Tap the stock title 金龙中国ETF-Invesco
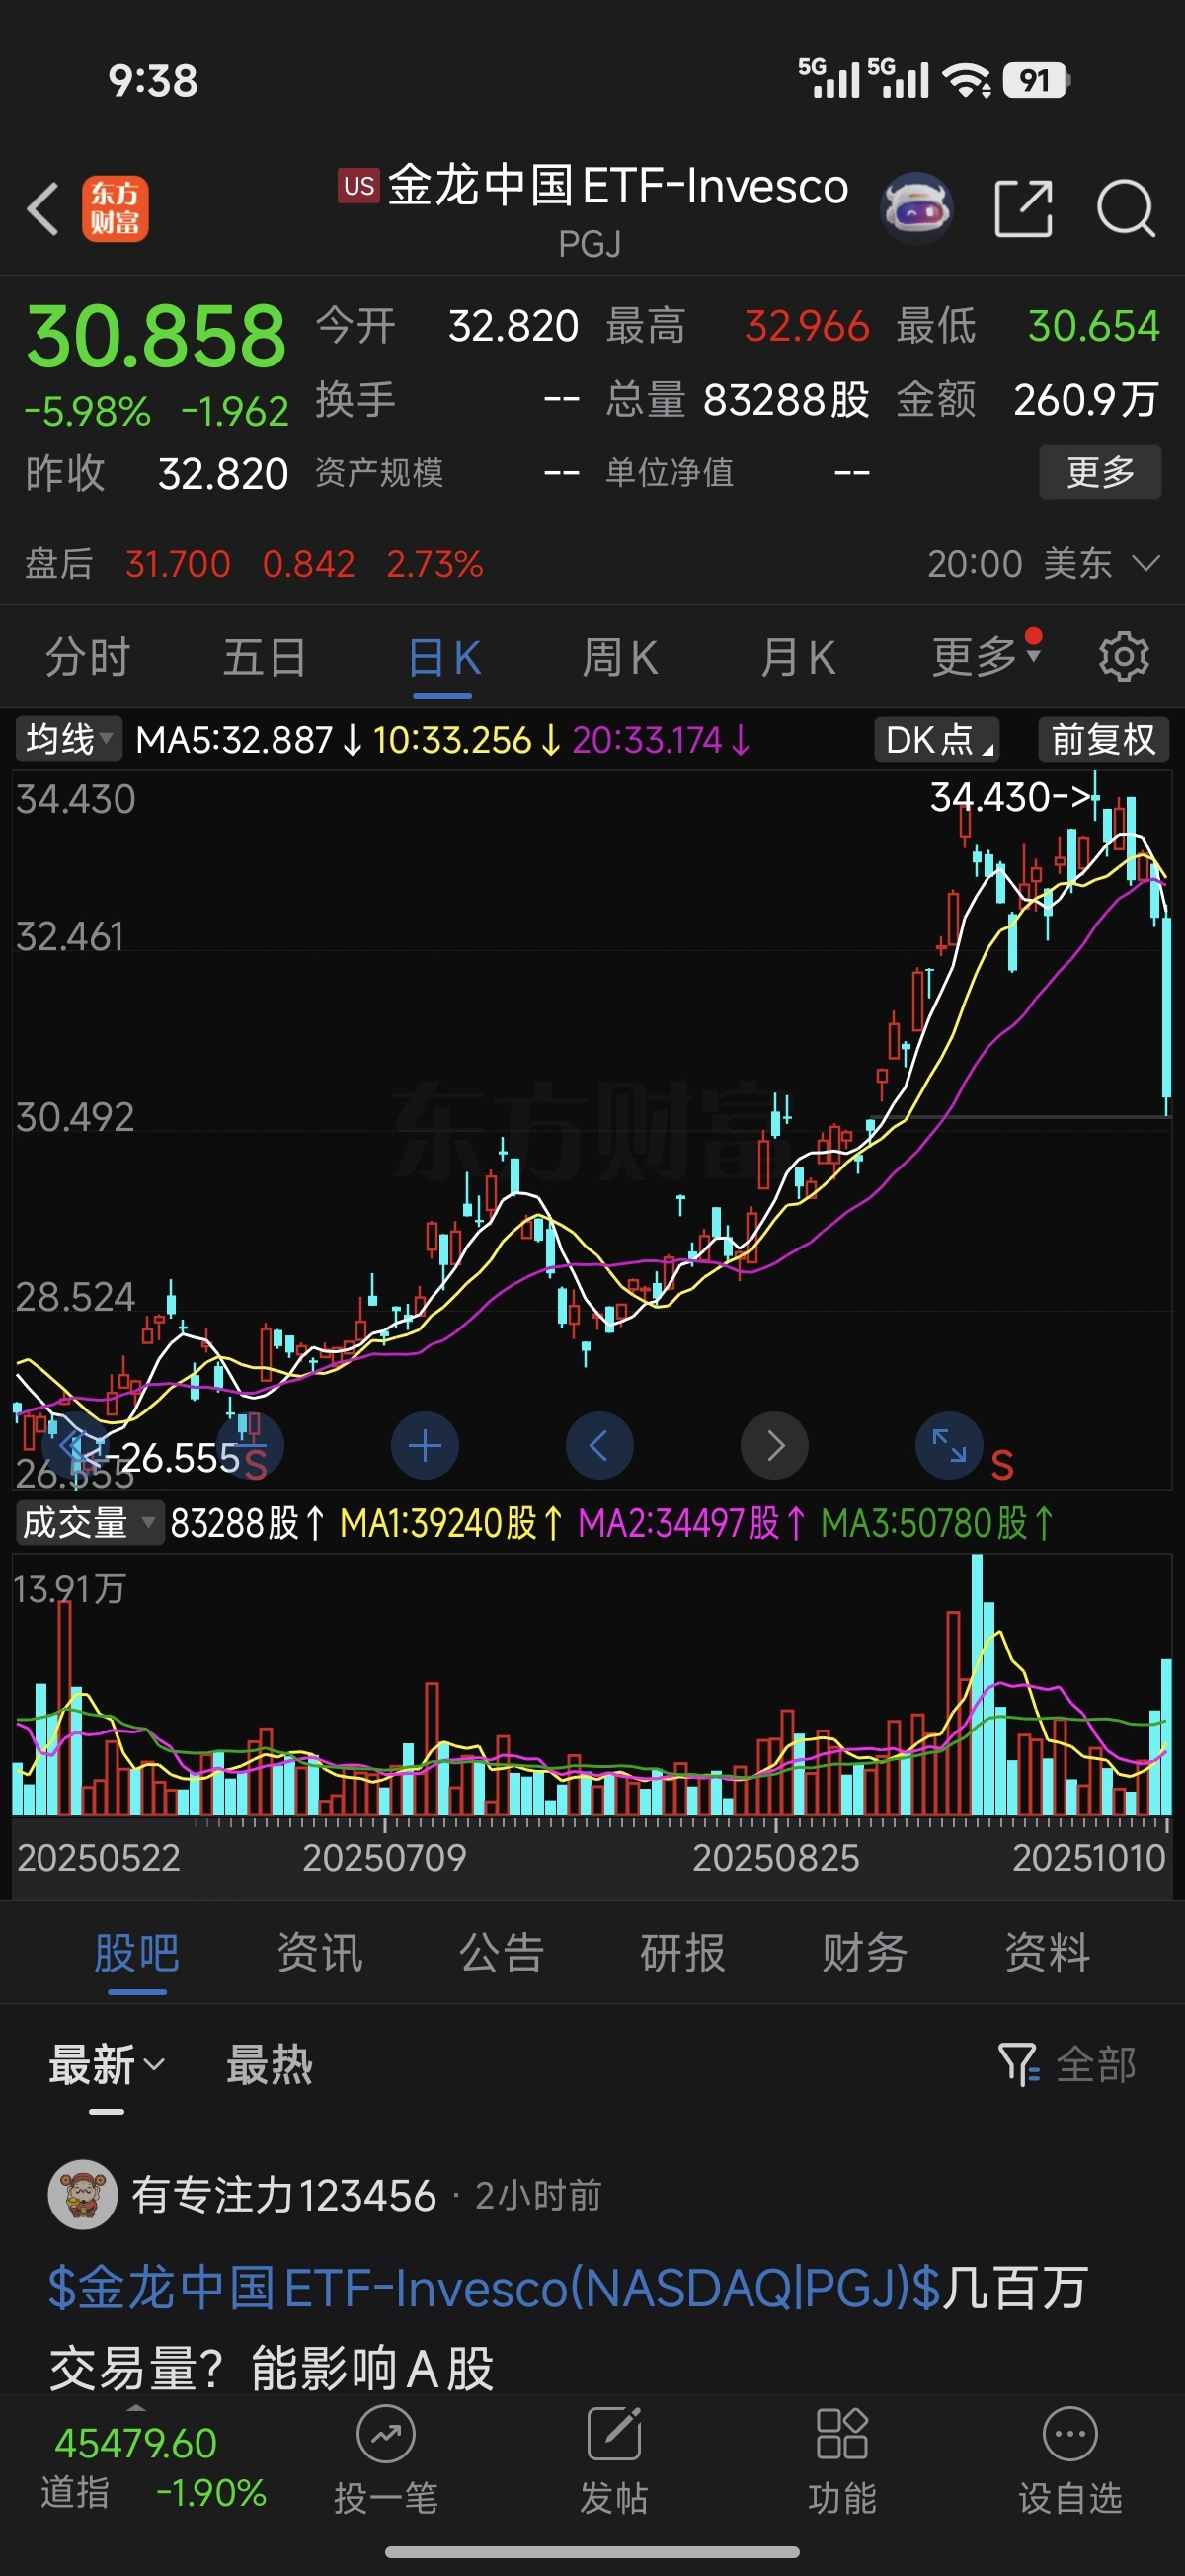Screen dimensions: 1185x2576 [x=617, y=186]
